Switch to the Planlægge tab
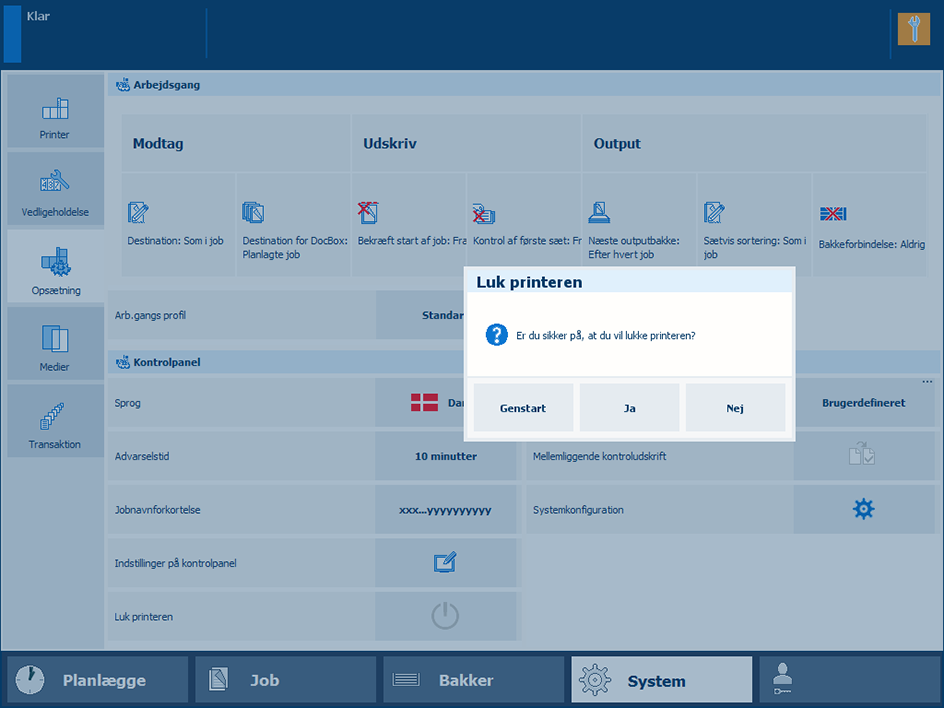944x708 pixels. tap(97, 680)
